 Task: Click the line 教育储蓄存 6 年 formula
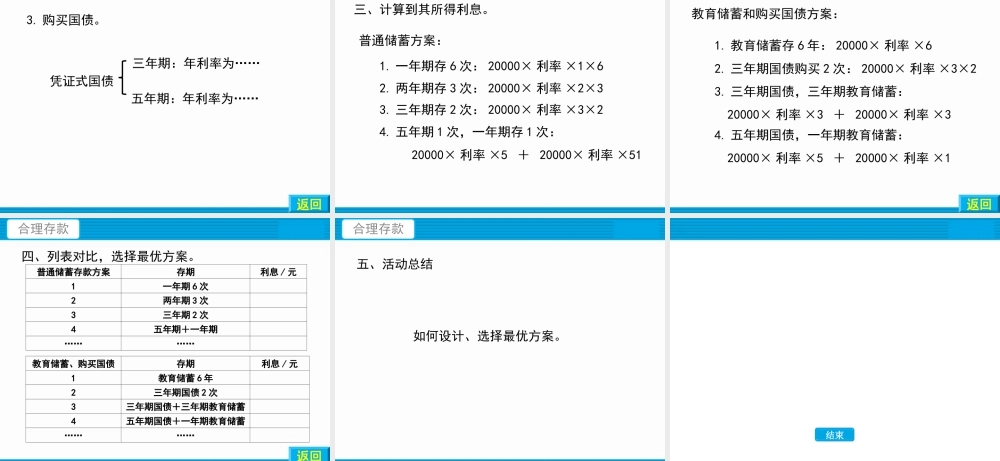[x=823, y=46]
